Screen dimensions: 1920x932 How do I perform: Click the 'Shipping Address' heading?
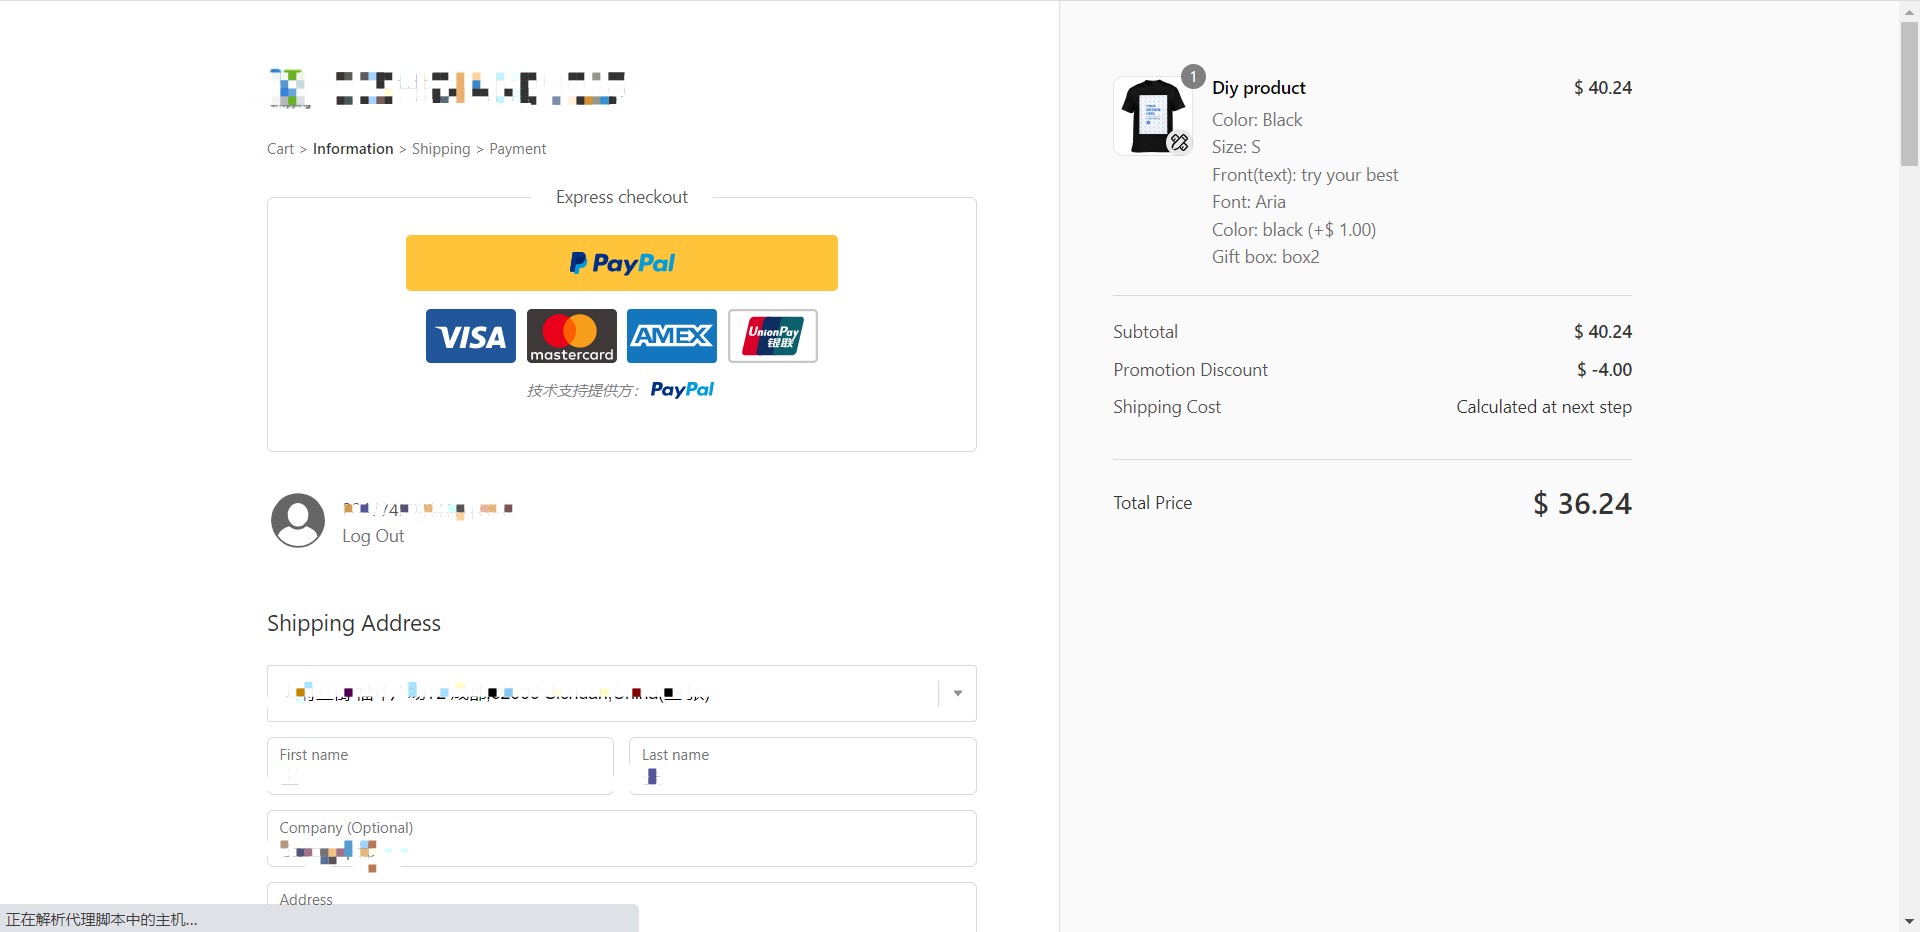354,623
